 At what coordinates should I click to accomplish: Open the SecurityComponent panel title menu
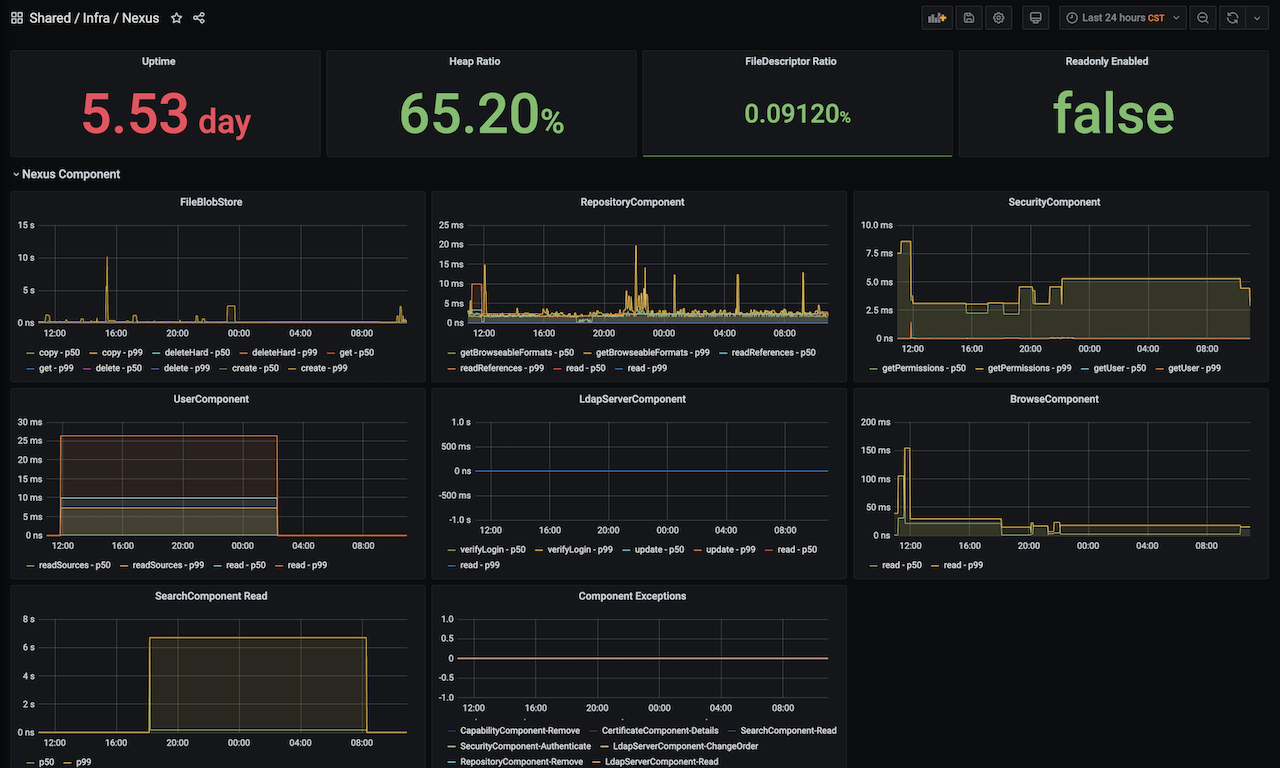click(x=1054, y=202)
